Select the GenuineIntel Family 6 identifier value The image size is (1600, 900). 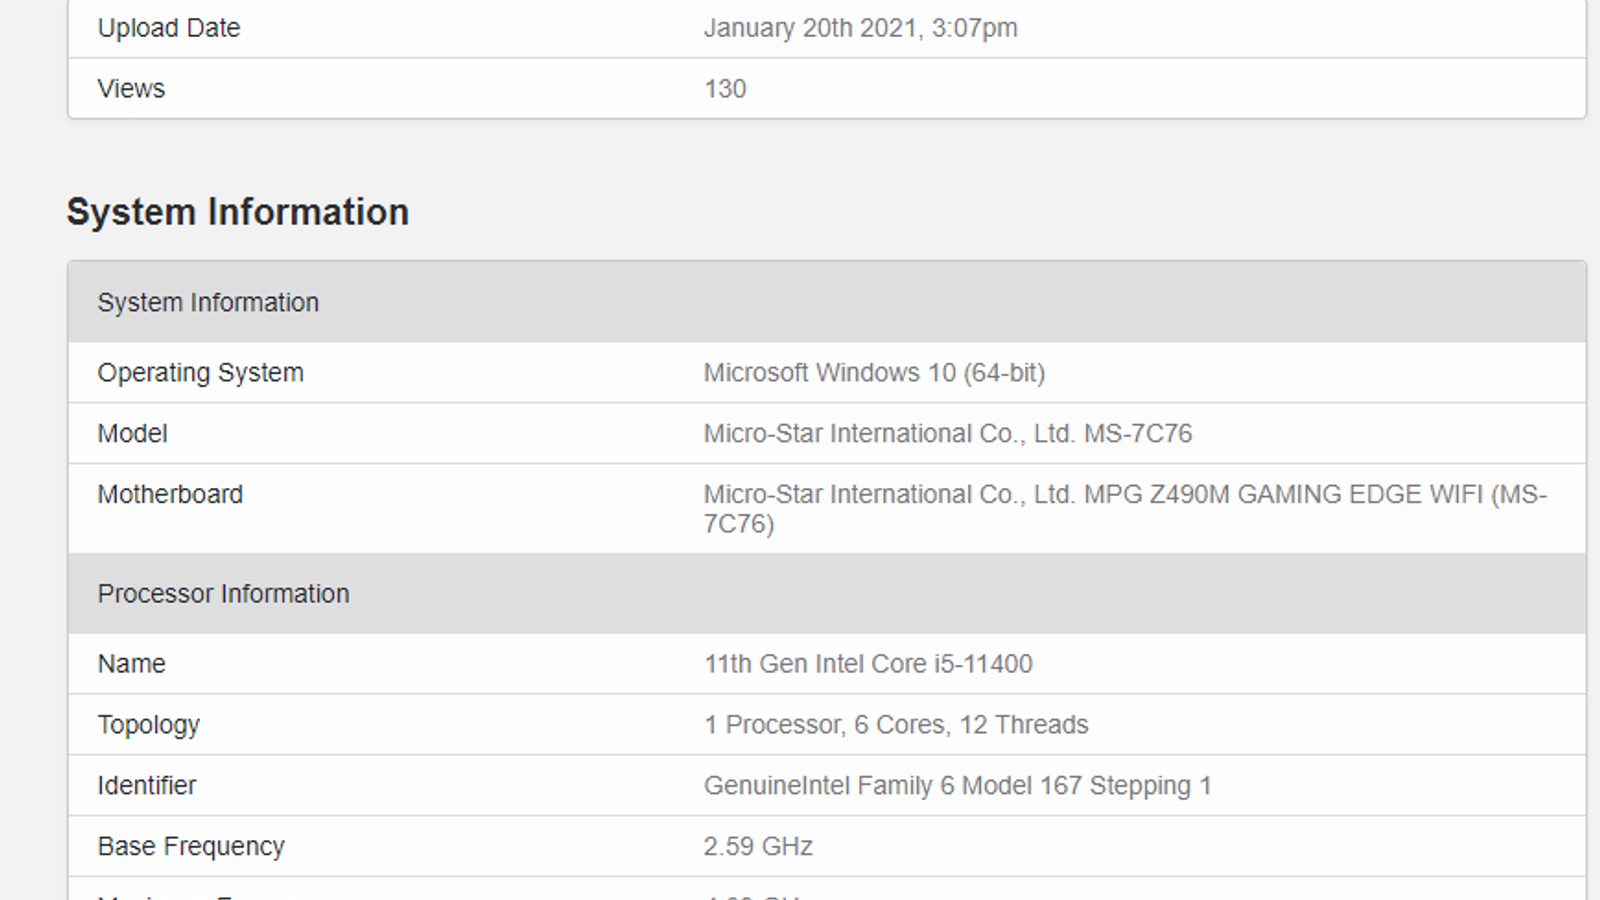[x=957, y=786]
